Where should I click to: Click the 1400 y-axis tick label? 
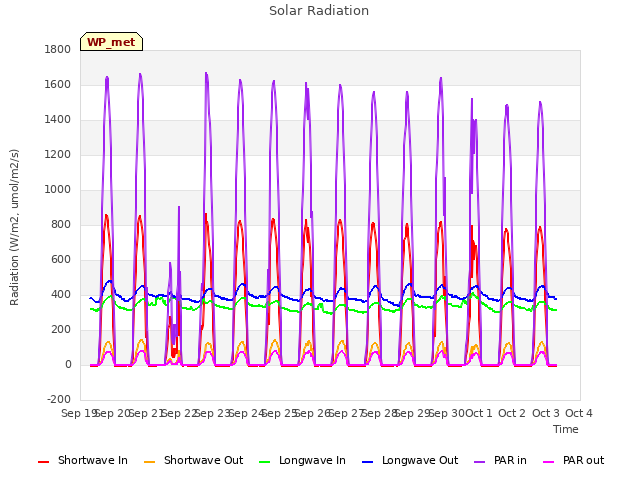click(x=58, y=120)
